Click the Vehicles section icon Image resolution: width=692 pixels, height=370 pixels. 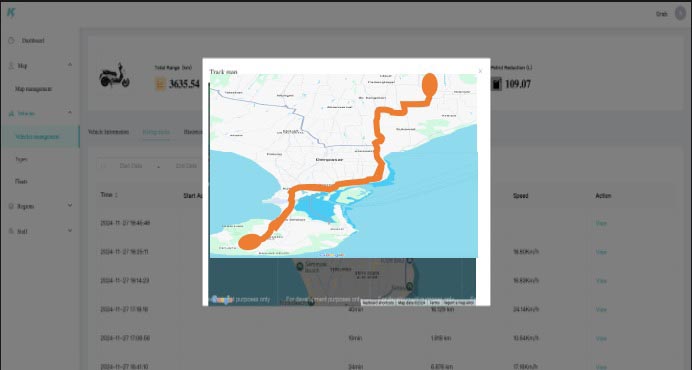11,113
